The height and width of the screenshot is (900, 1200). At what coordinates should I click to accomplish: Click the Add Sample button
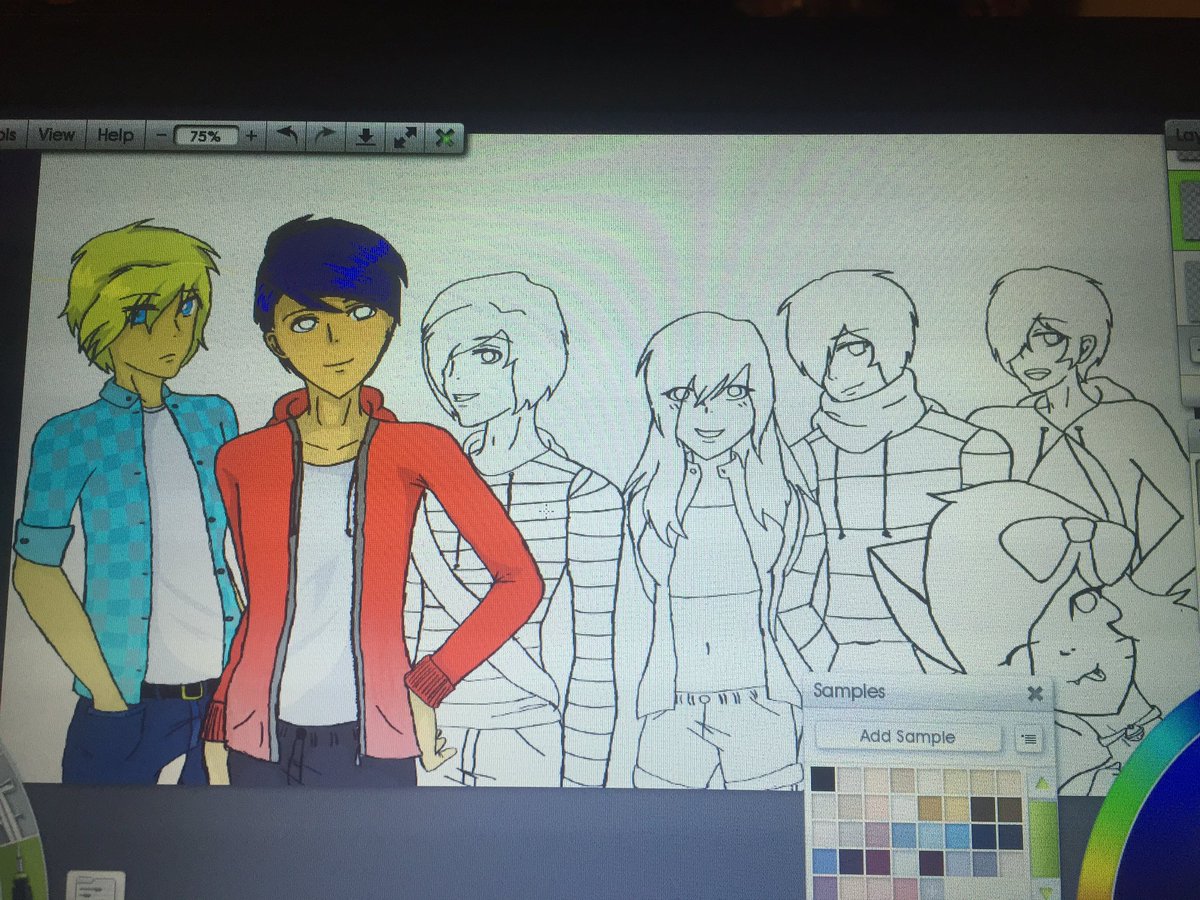(908, 737)
